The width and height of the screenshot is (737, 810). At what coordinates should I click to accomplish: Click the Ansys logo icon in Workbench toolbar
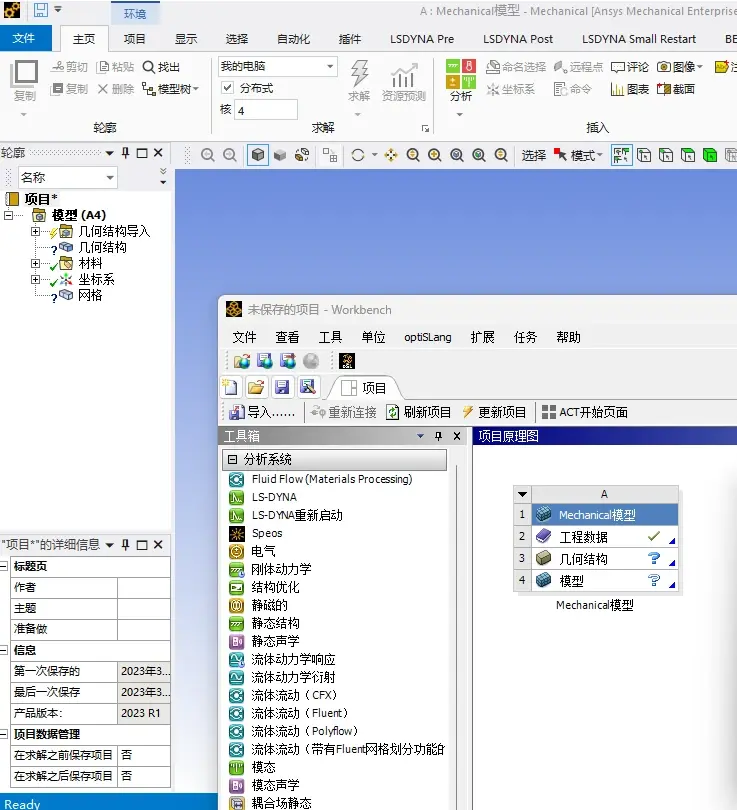coord(347,361)
